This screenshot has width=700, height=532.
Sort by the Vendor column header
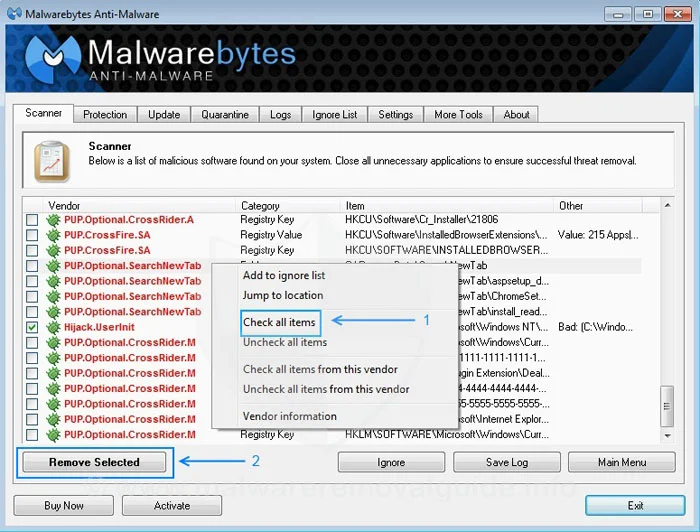139,206
